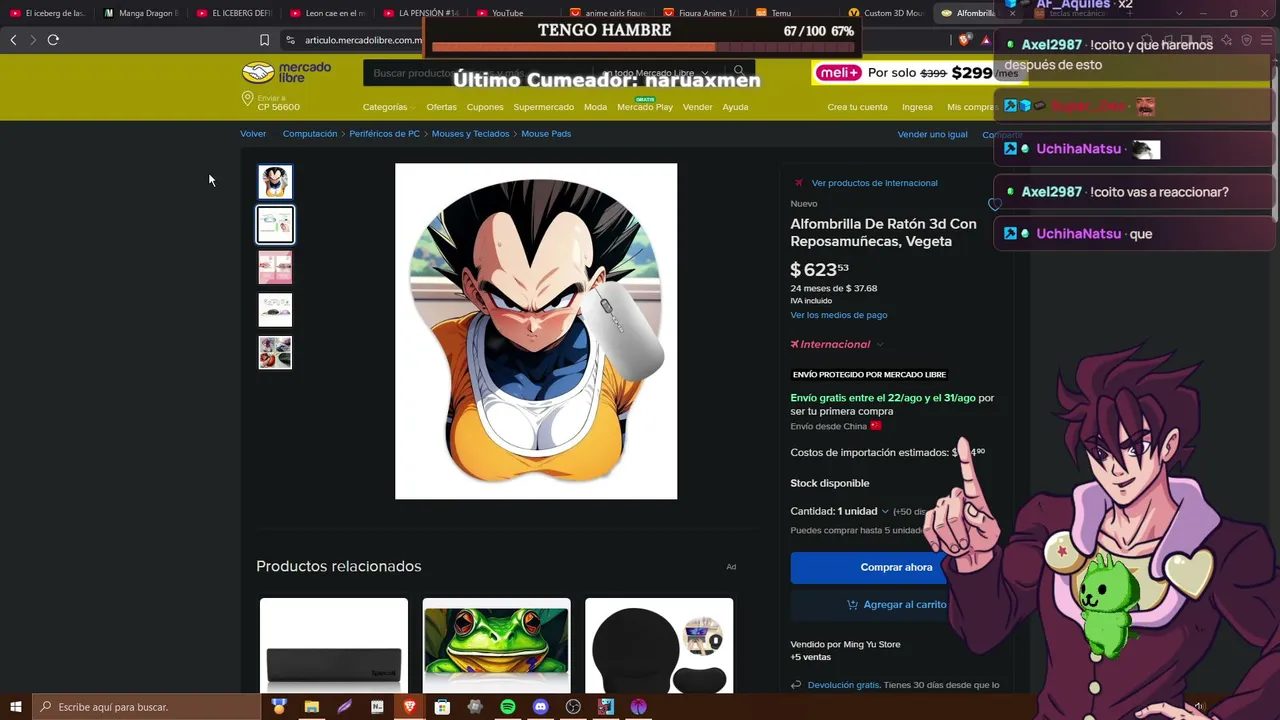Screen dimensions: 1280x720
Task: Go back with the browser back arrow
Action: pyautogui.click(x=13, y=40)
